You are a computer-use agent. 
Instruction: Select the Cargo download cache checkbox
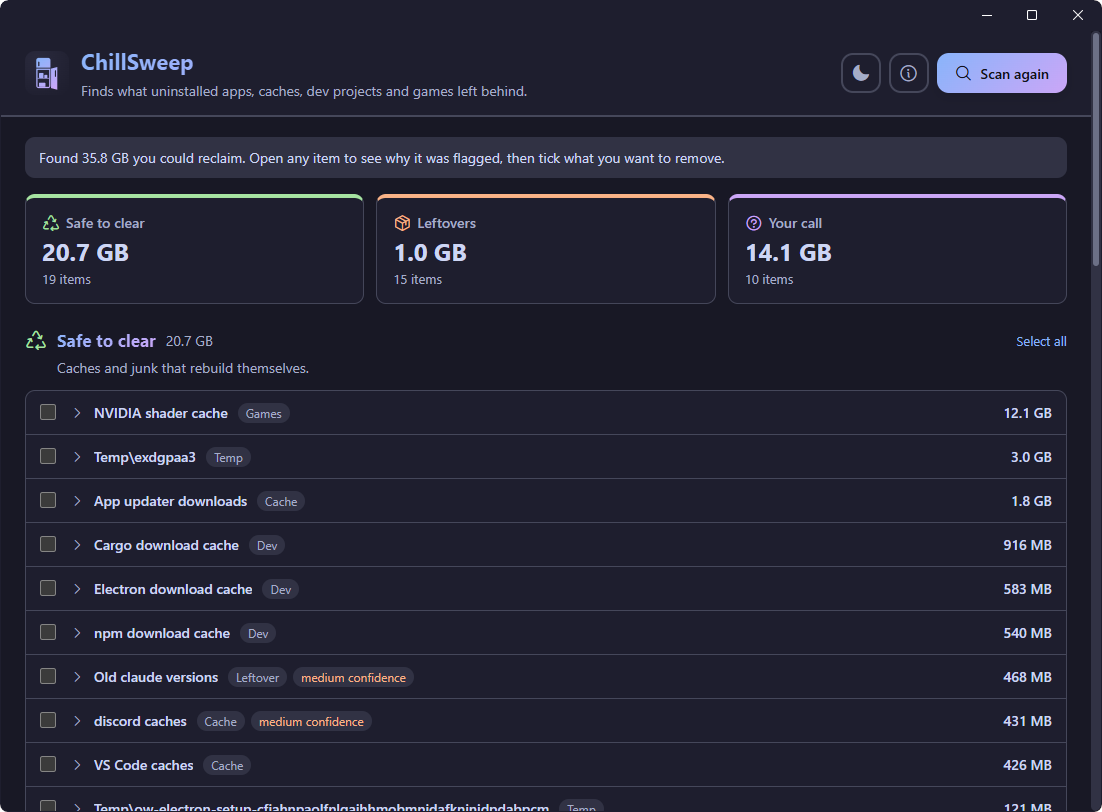point(48,544)
